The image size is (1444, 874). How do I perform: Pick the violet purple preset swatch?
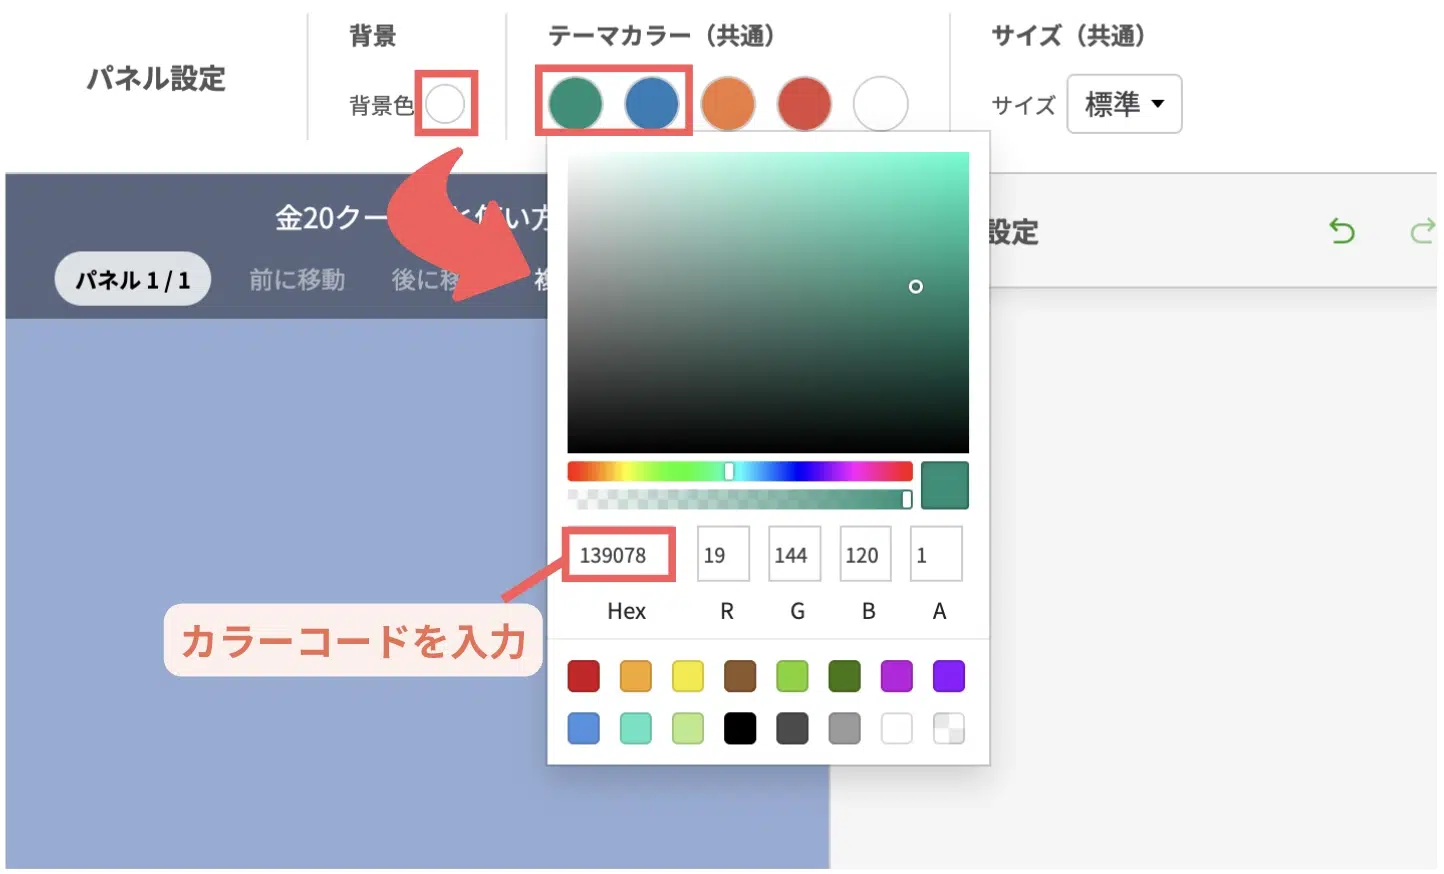(x=949, y=676)
